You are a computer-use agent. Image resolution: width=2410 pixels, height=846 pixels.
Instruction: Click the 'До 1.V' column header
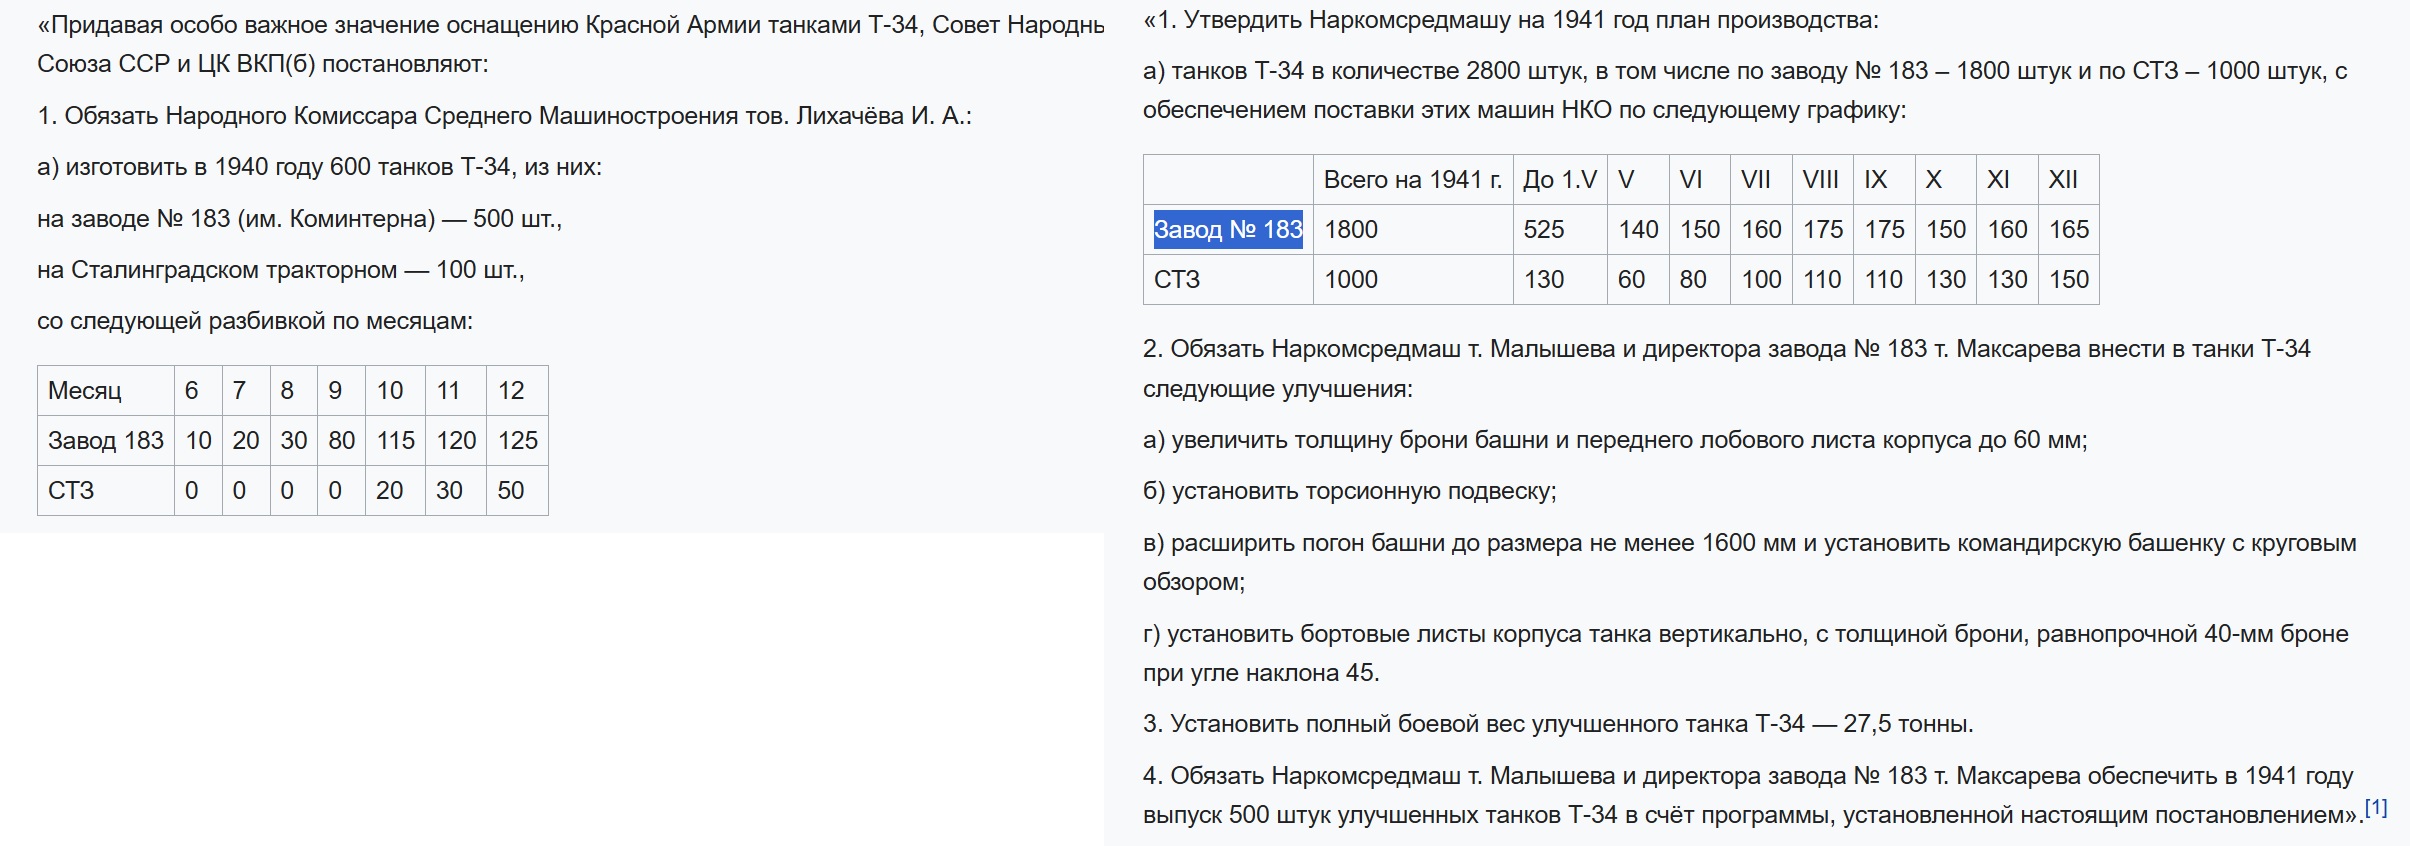[x=1559, y=179]
